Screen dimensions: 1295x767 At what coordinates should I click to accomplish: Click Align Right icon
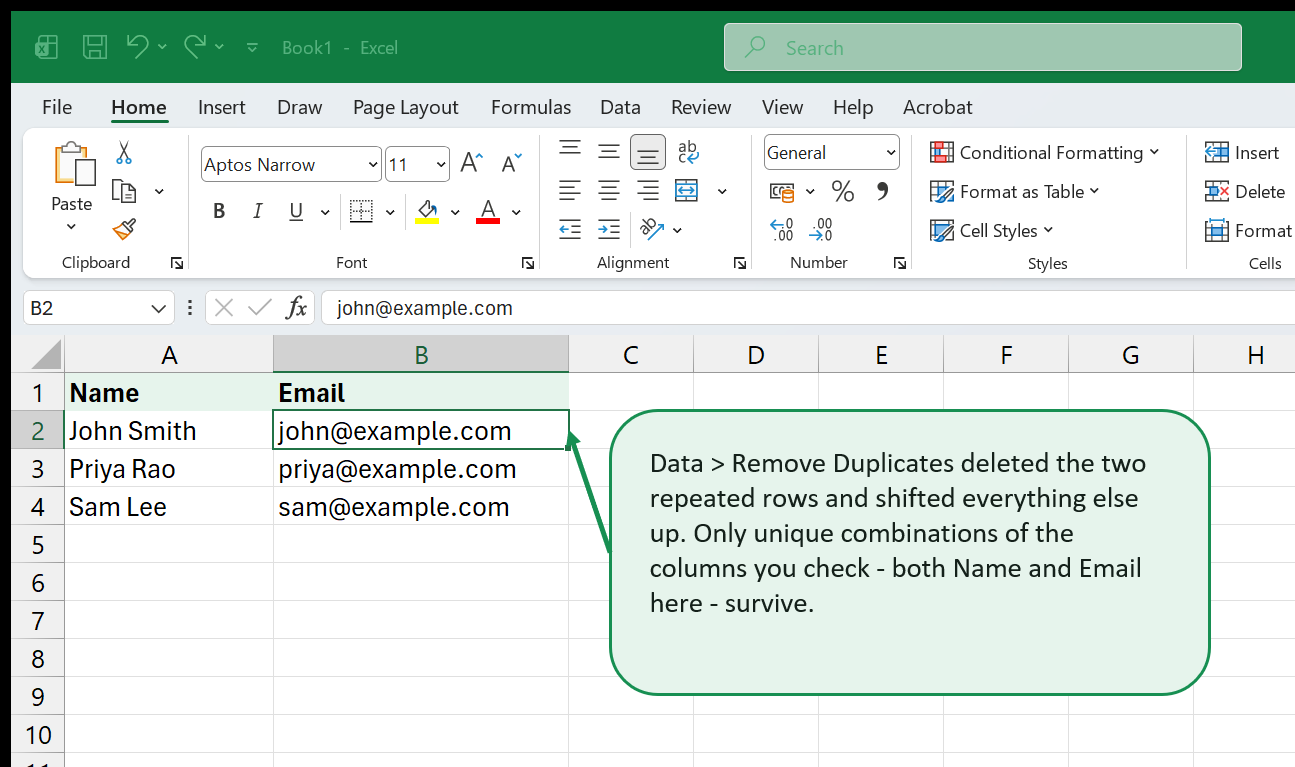point(648,190)
